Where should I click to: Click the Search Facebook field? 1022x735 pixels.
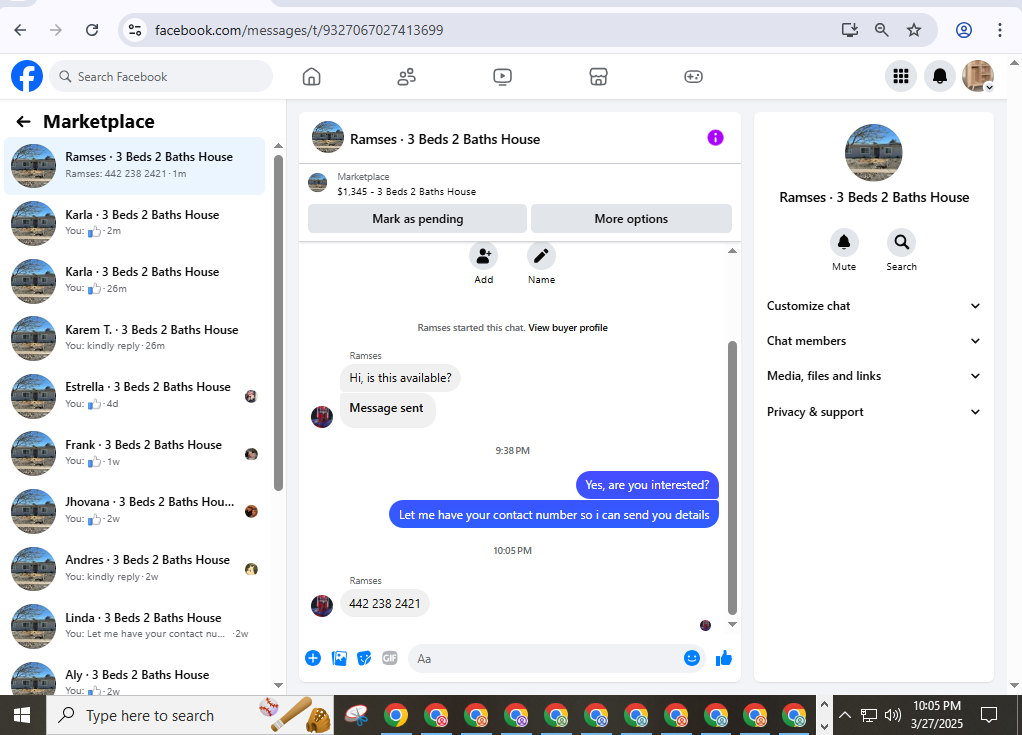(x=161, y=77)
